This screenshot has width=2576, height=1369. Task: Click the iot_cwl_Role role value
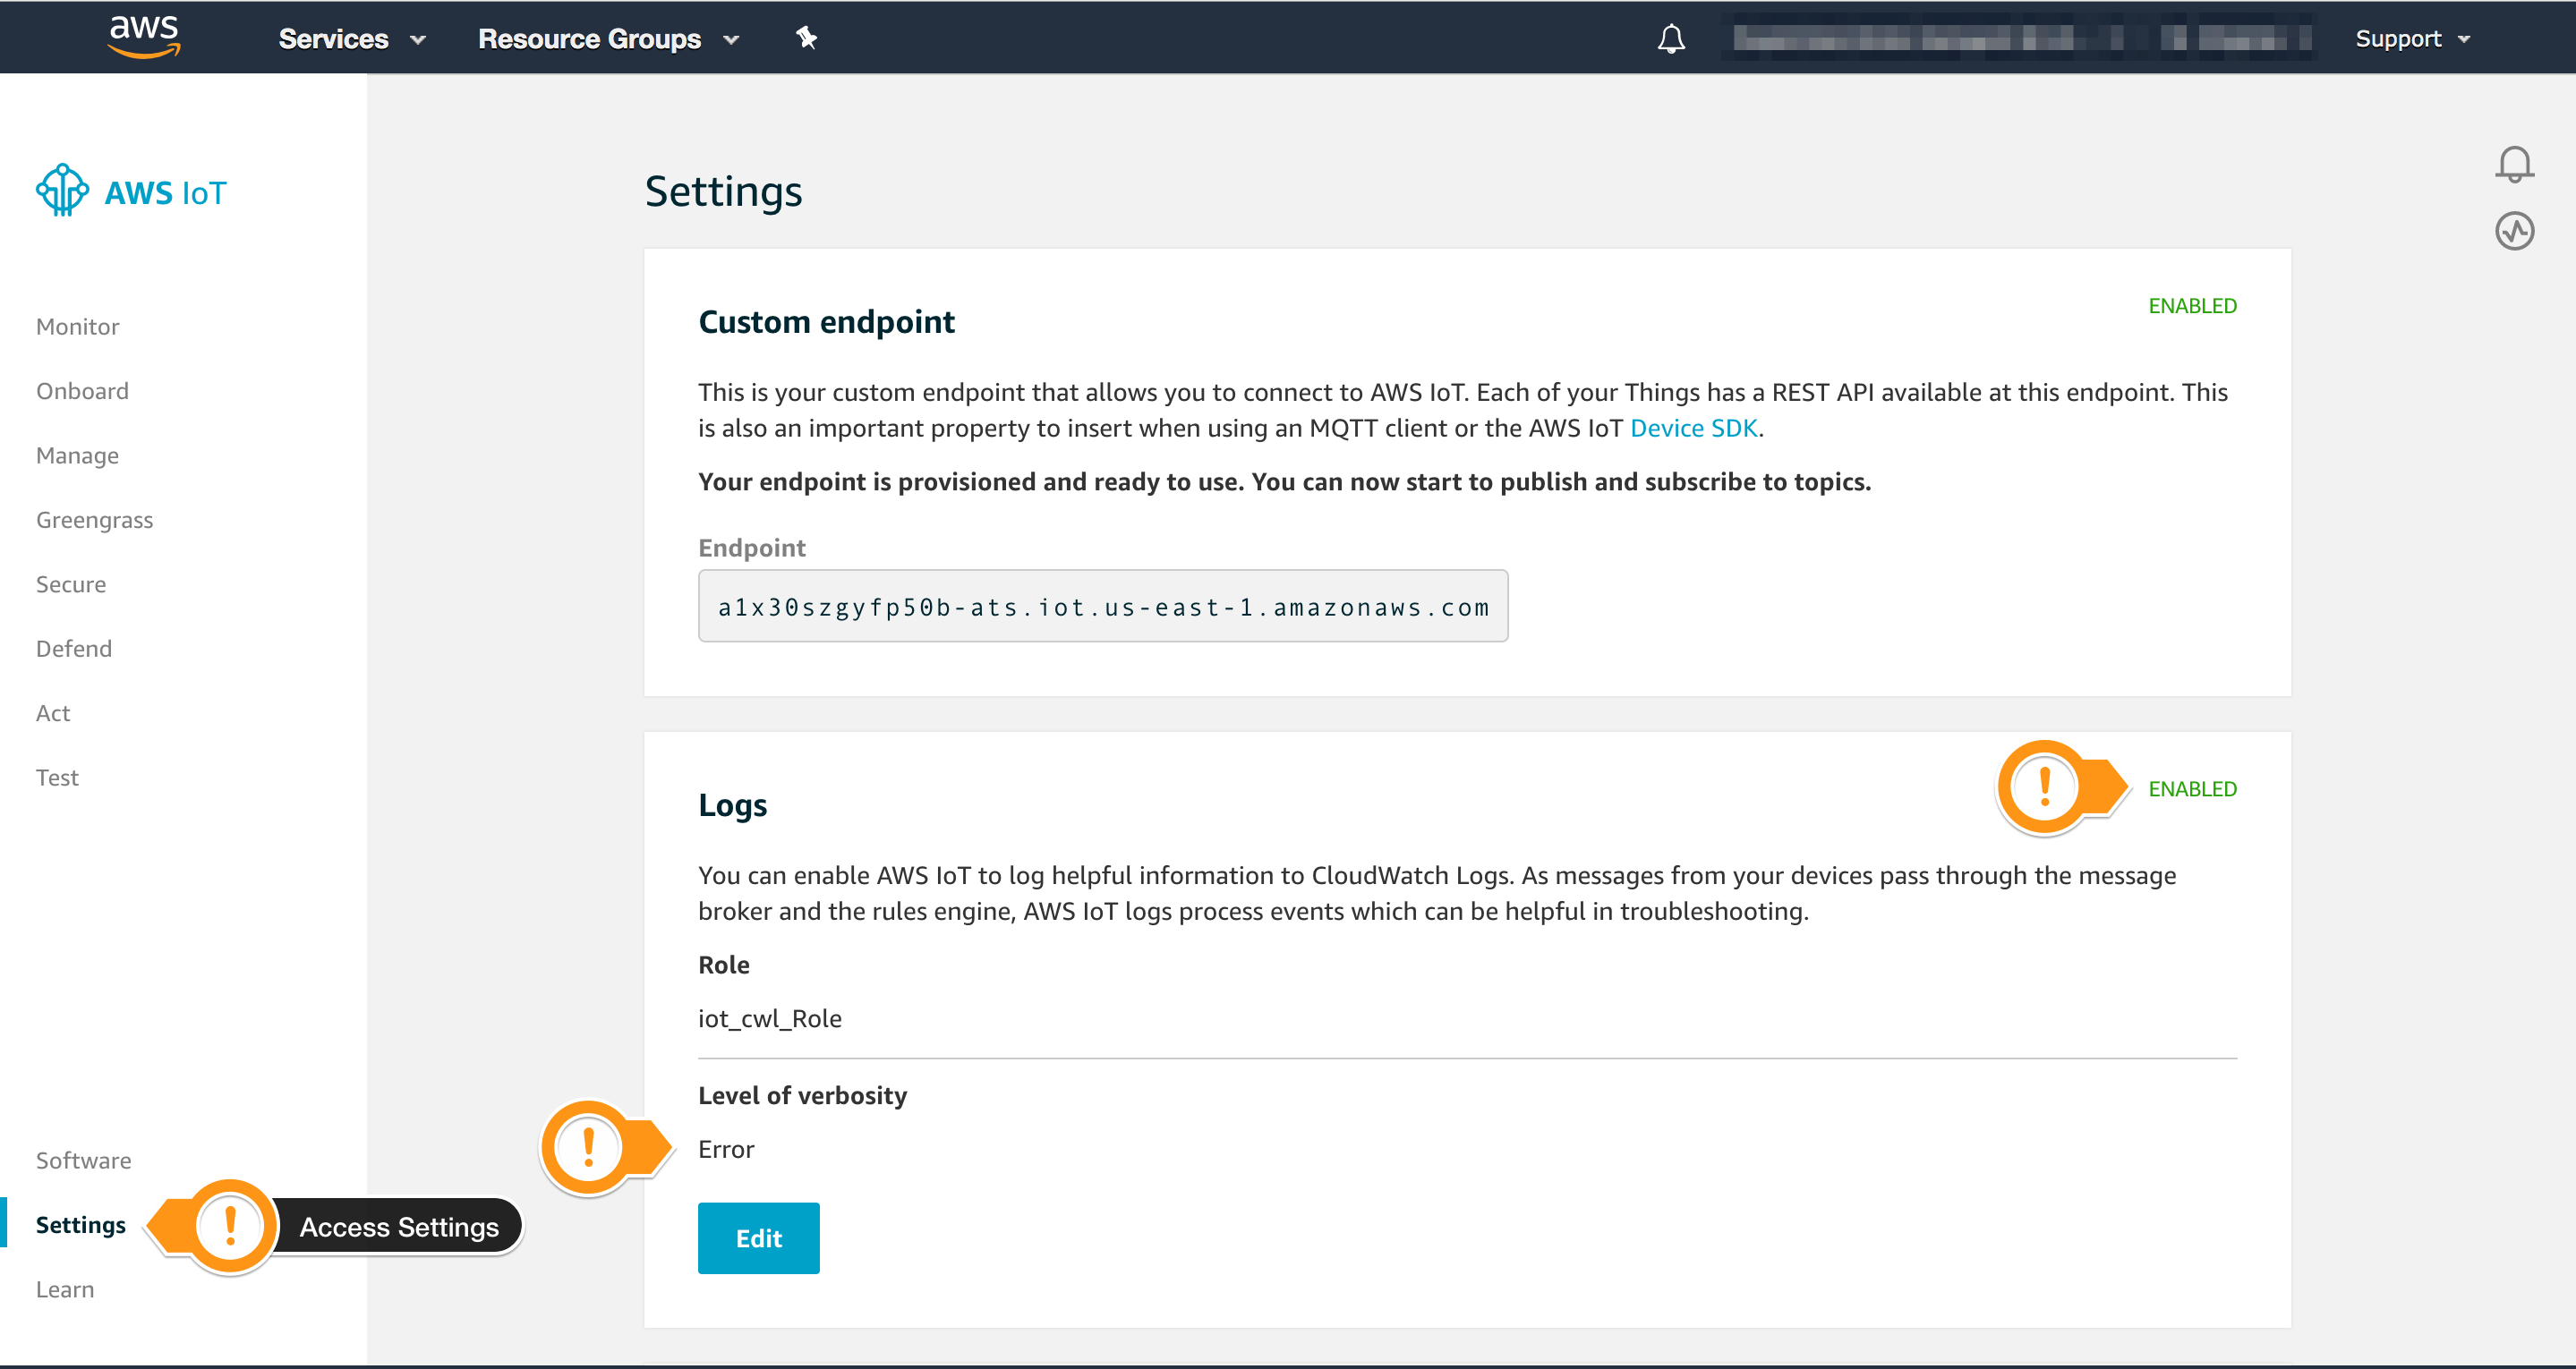(x=770, y=1019)
